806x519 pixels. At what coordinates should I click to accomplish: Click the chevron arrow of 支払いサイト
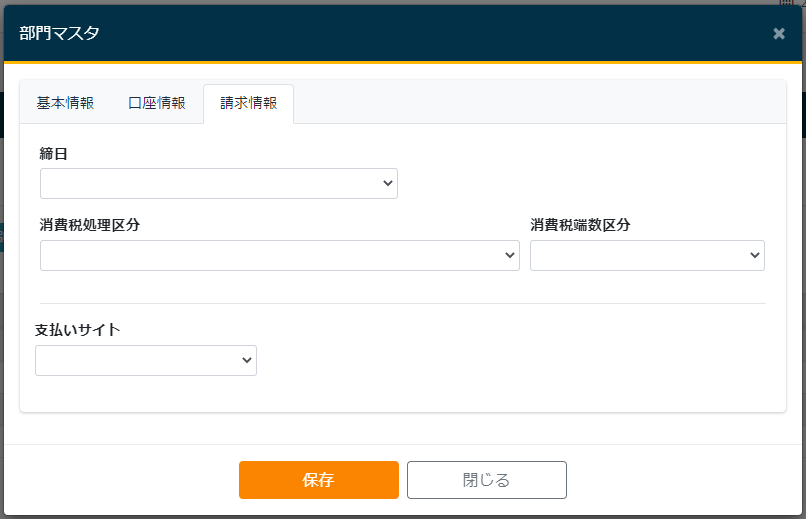point(247,361)
